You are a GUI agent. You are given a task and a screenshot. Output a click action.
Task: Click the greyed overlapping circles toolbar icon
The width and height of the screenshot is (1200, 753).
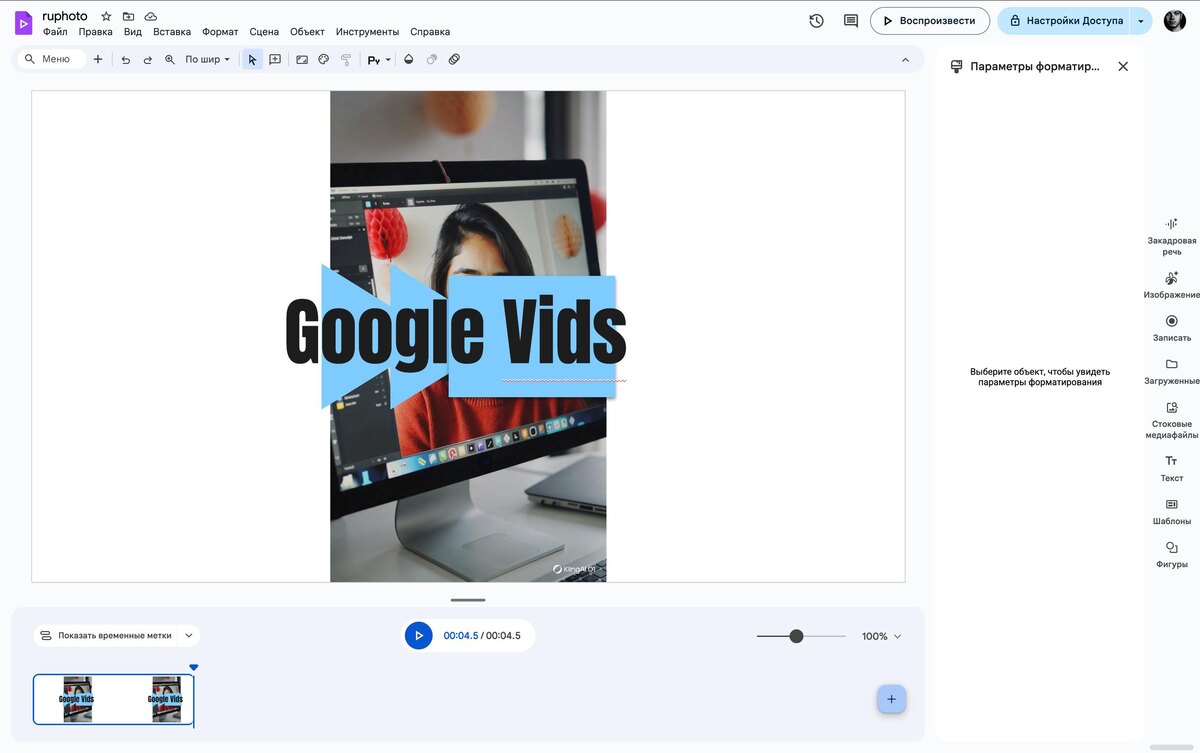tap(432, 60)
